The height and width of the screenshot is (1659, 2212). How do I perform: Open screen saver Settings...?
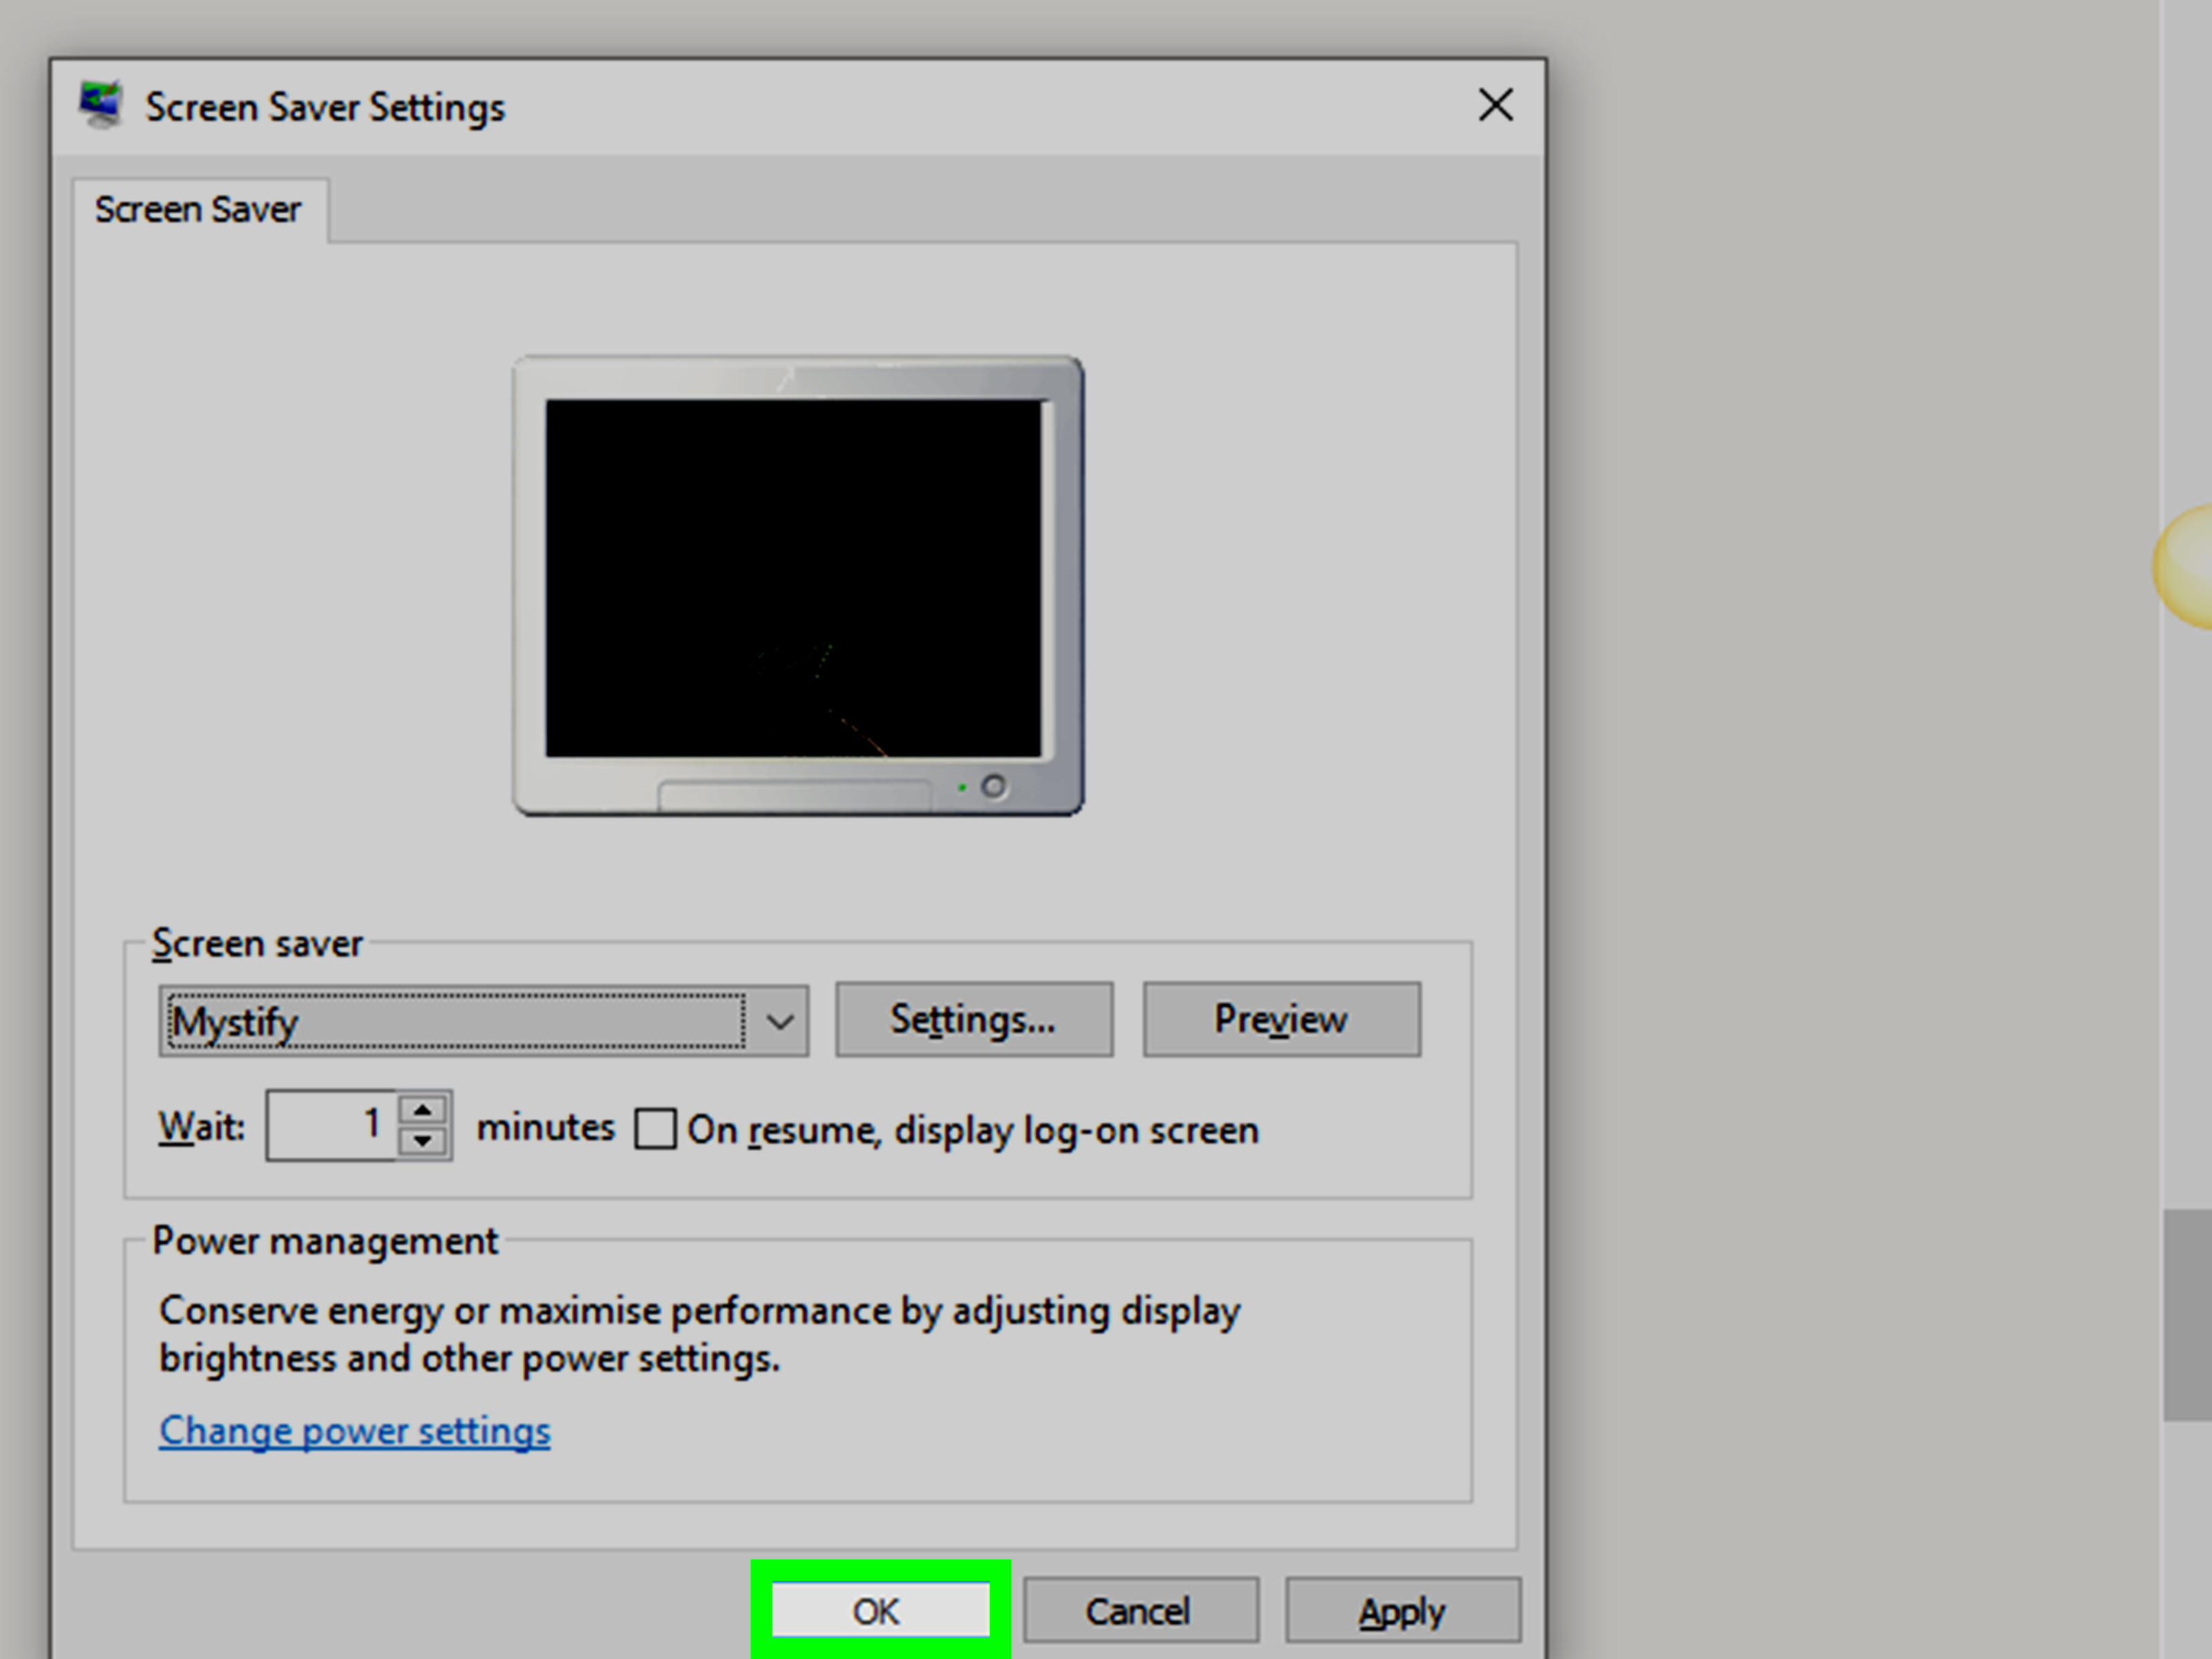click(974, 1019)
